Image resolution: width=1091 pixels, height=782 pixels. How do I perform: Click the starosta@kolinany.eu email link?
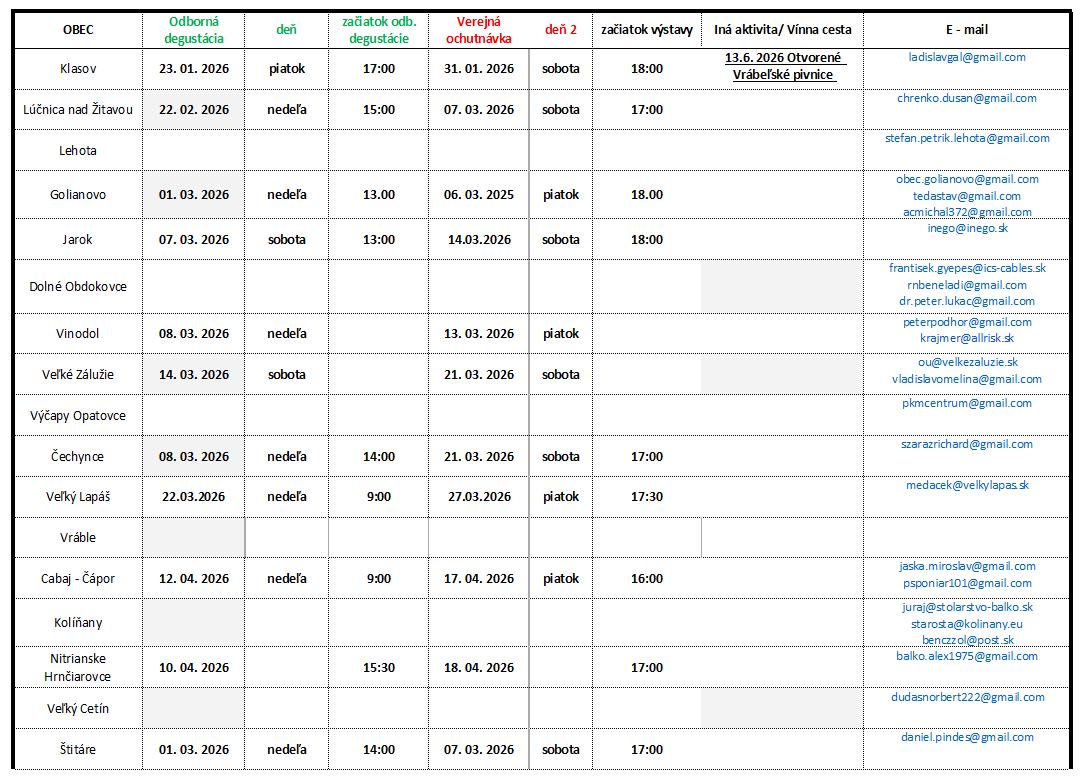pos(966,624)
